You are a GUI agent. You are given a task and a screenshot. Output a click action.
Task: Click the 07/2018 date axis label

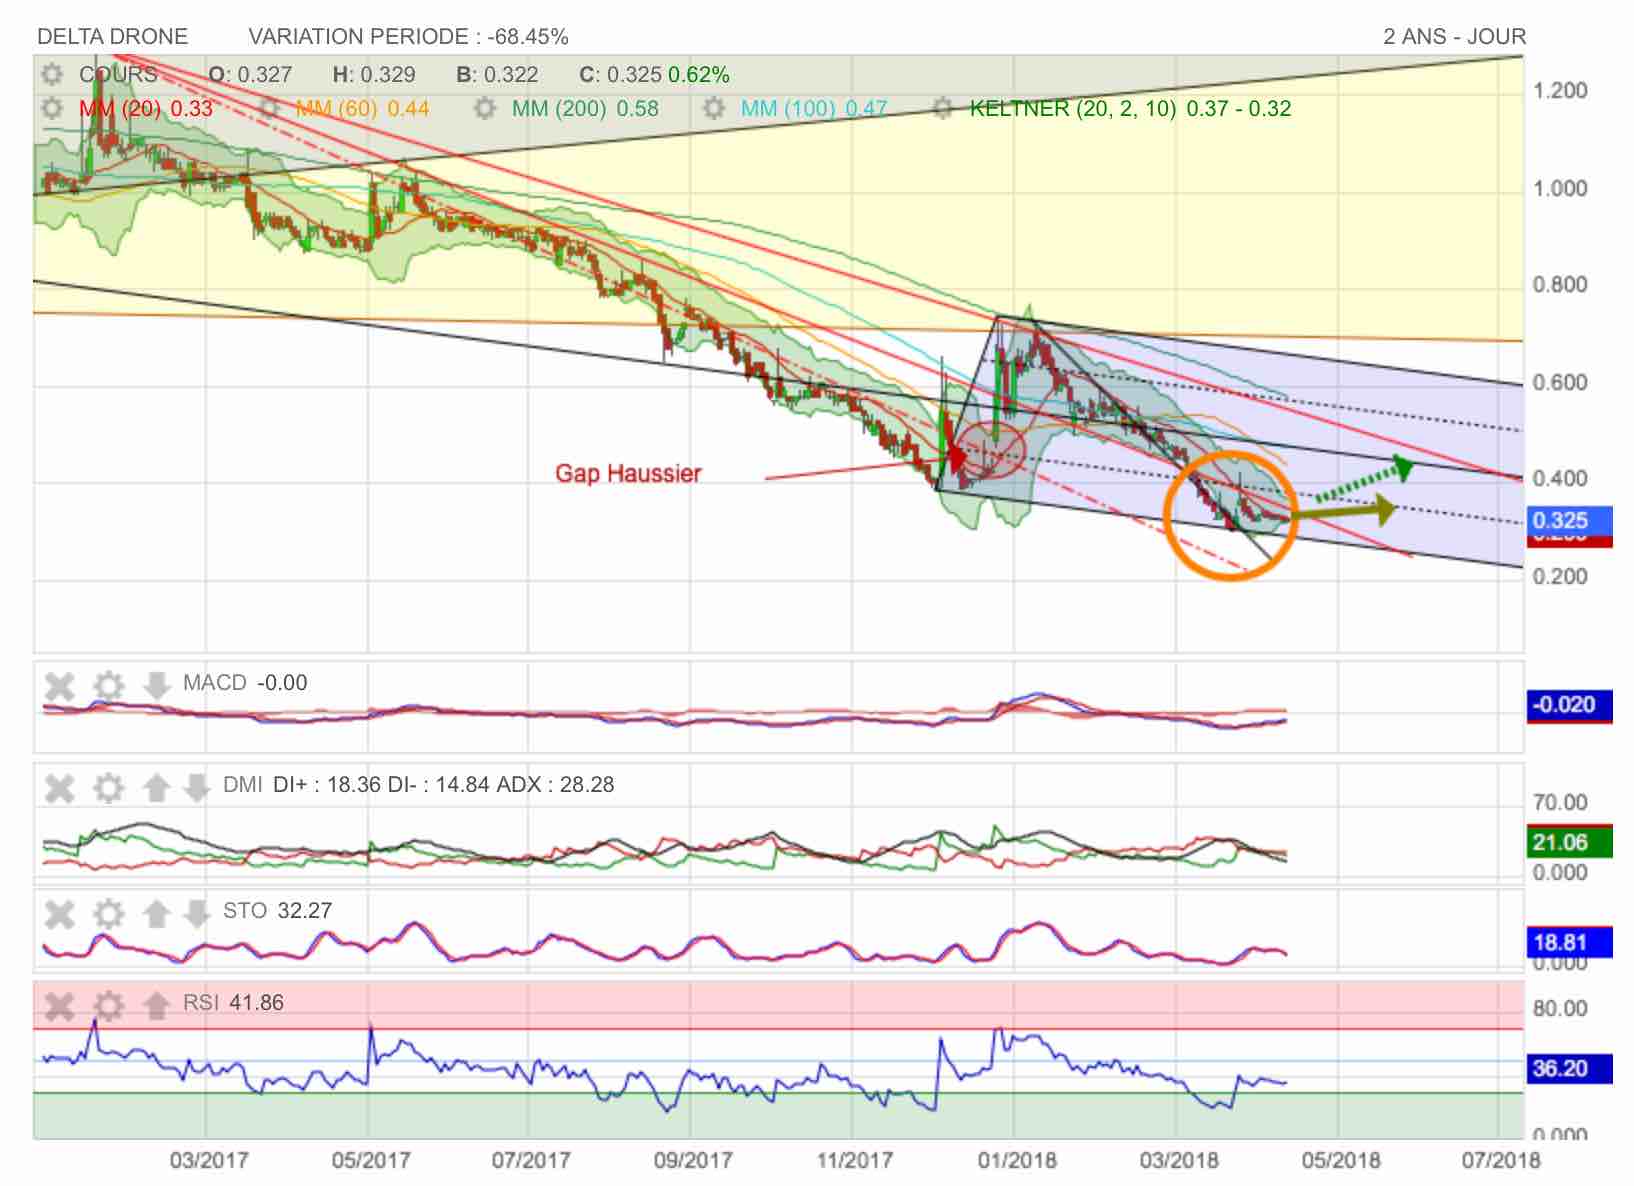(x=1501, y=1161)
